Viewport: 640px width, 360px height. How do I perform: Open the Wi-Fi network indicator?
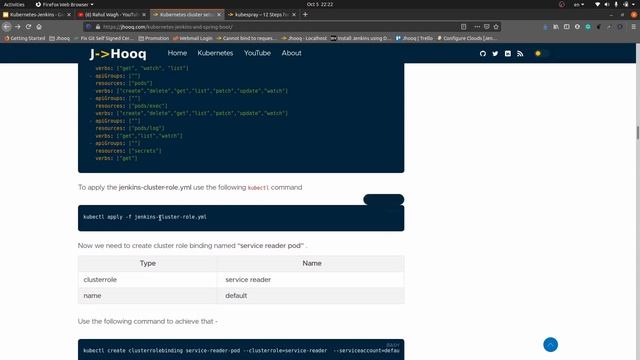click(x=597, y=4)
